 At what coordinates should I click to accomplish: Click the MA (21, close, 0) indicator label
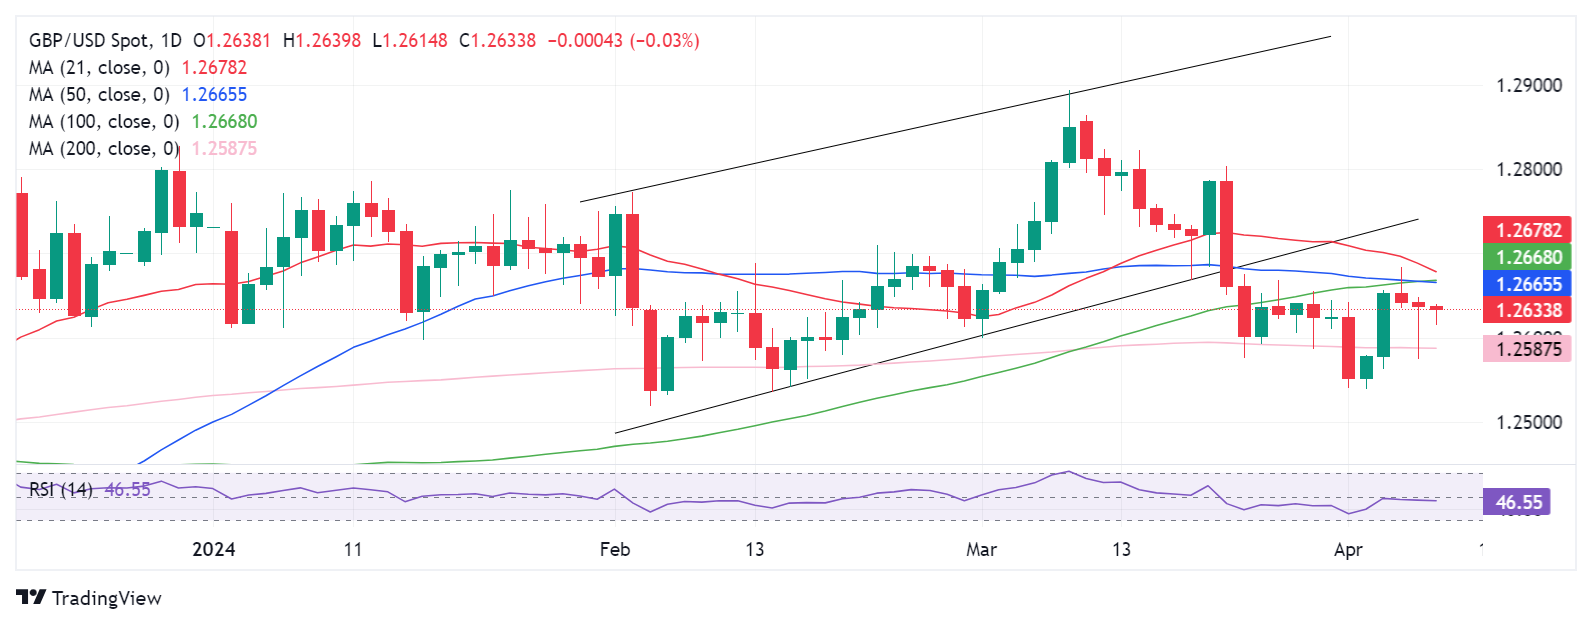pos(99,68)
